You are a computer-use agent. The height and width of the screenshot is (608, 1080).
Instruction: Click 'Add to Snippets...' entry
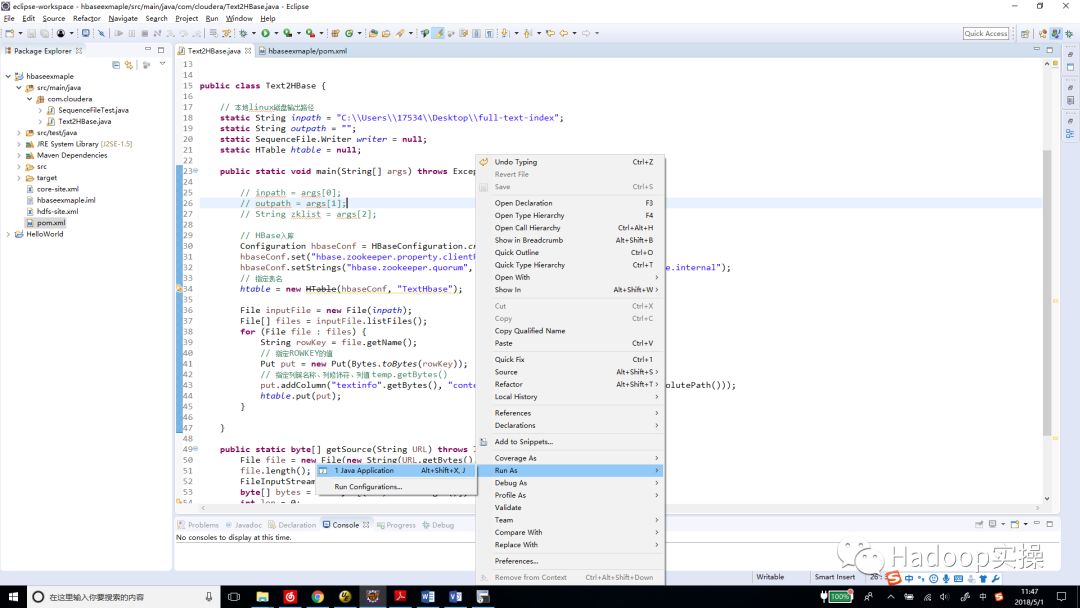(570, 442)
